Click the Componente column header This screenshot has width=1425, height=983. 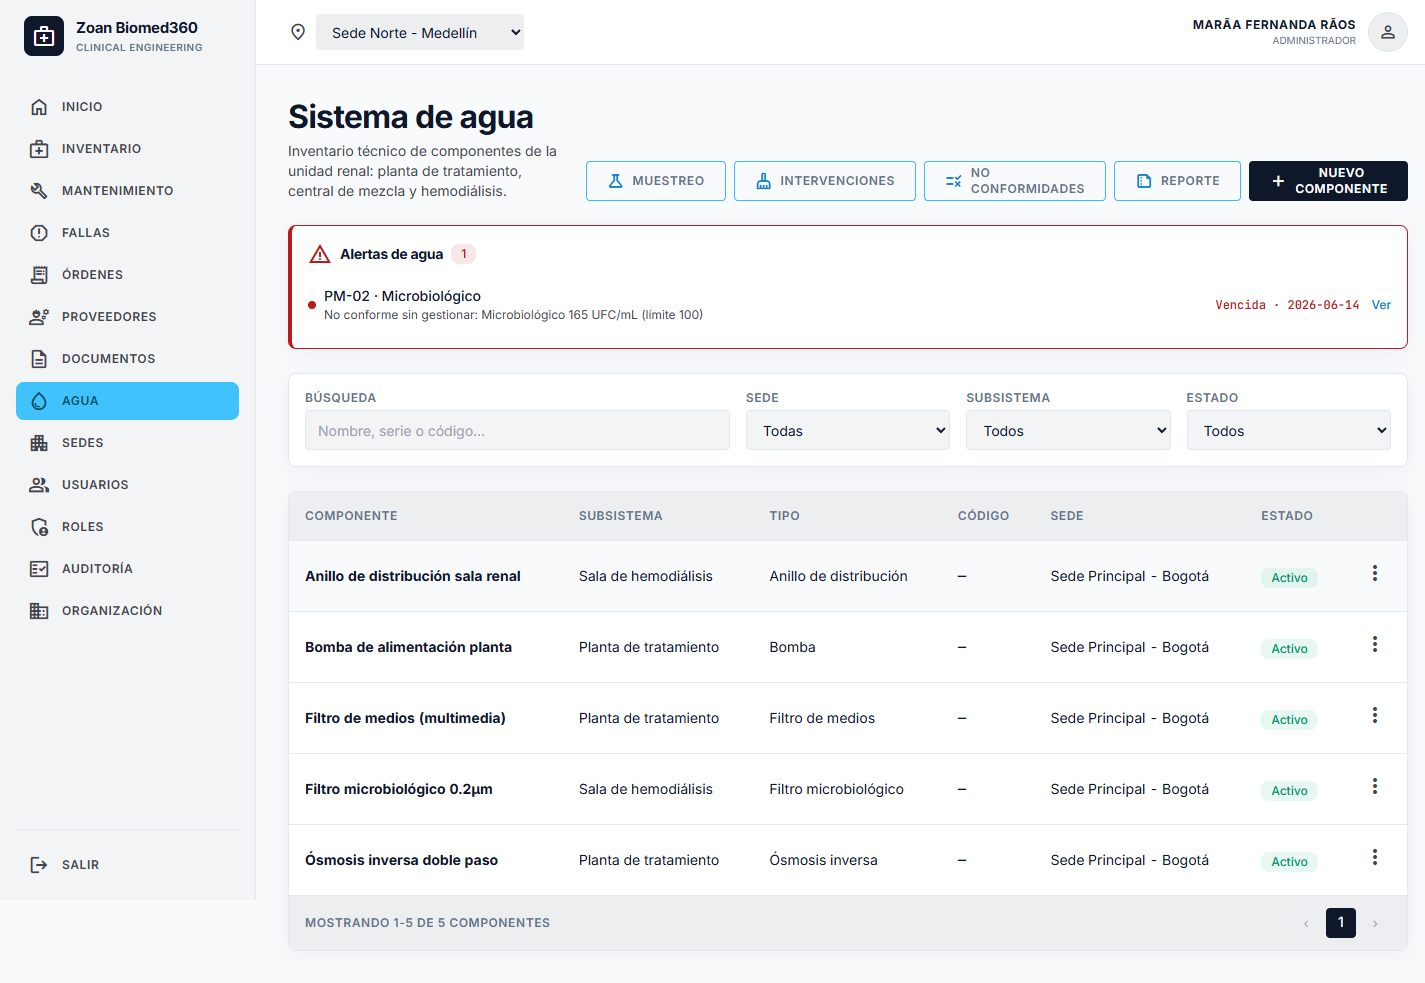(351, 516)
